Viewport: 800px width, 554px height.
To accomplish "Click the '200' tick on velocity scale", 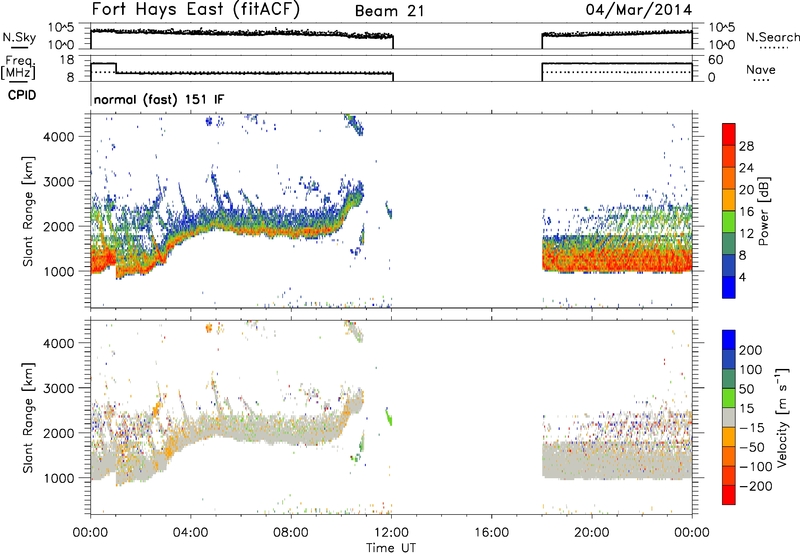I will [751, 350].
